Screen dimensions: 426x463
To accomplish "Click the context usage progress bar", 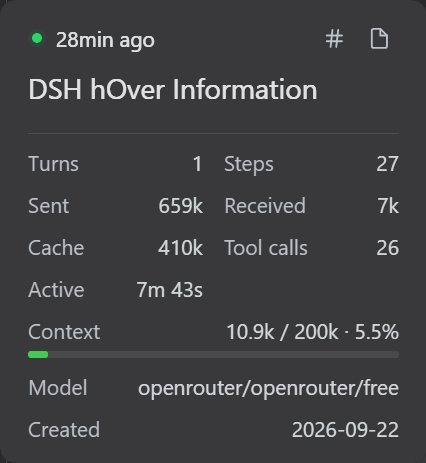I will (213, 354).
